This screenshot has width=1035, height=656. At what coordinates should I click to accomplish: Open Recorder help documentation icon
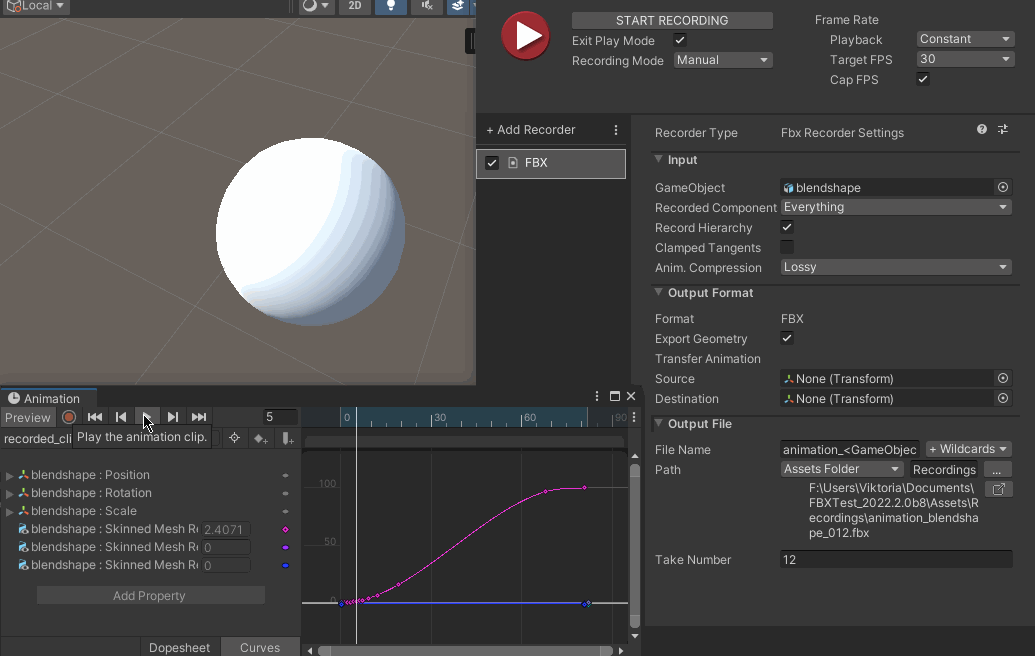coord(982,130)
